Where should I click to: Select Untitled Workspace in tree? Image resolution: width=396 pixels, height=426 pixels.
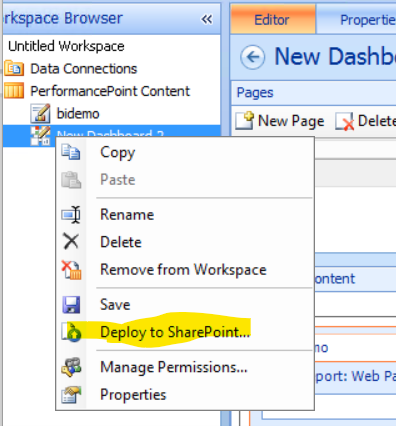click(x=66, y=46)
